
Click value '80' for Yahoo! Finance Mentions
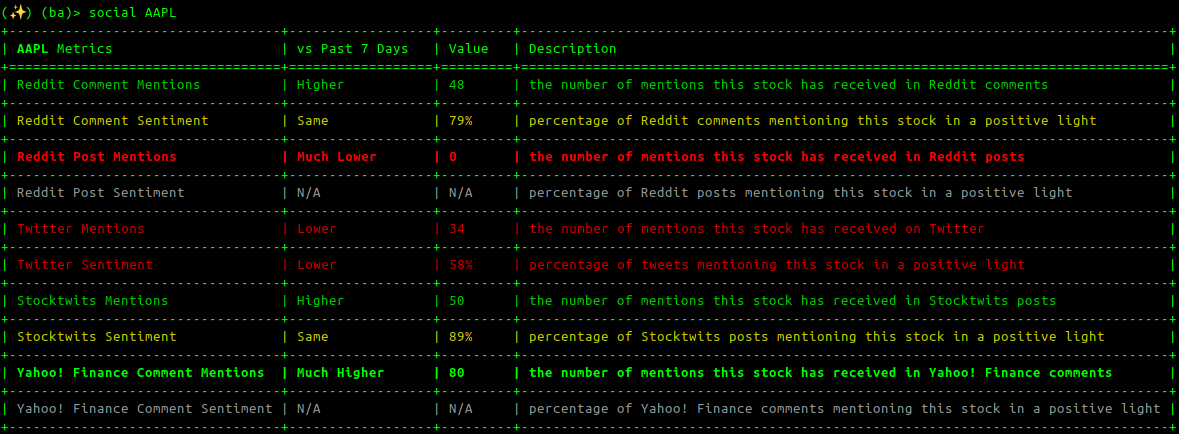pyautogui.click(x=456, y=373)
